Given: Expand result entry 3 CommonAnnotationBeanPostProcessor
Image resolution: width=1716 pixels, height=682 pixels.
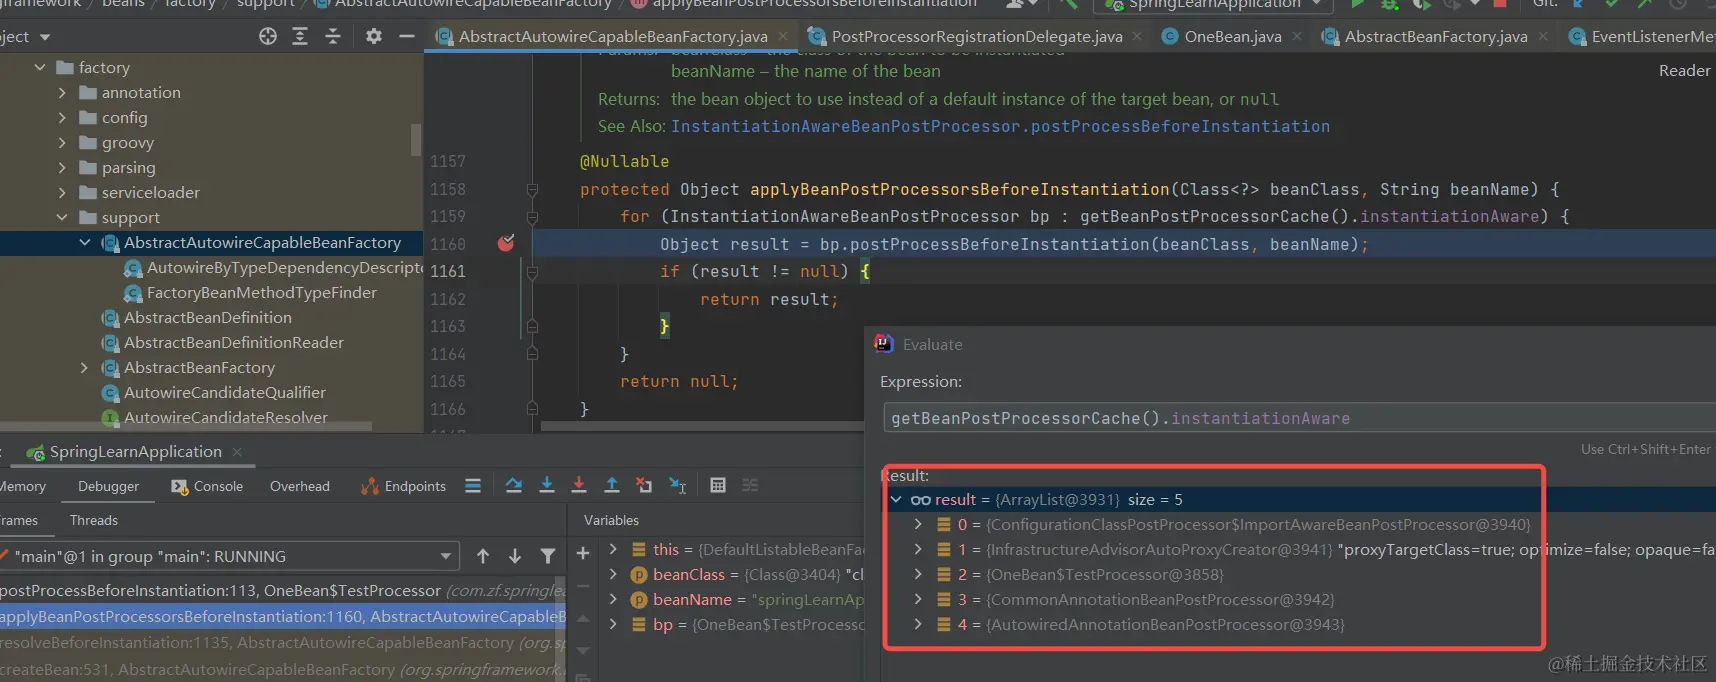Looking at the screenshot, I should pyautogui.click(x=918, y=599).
